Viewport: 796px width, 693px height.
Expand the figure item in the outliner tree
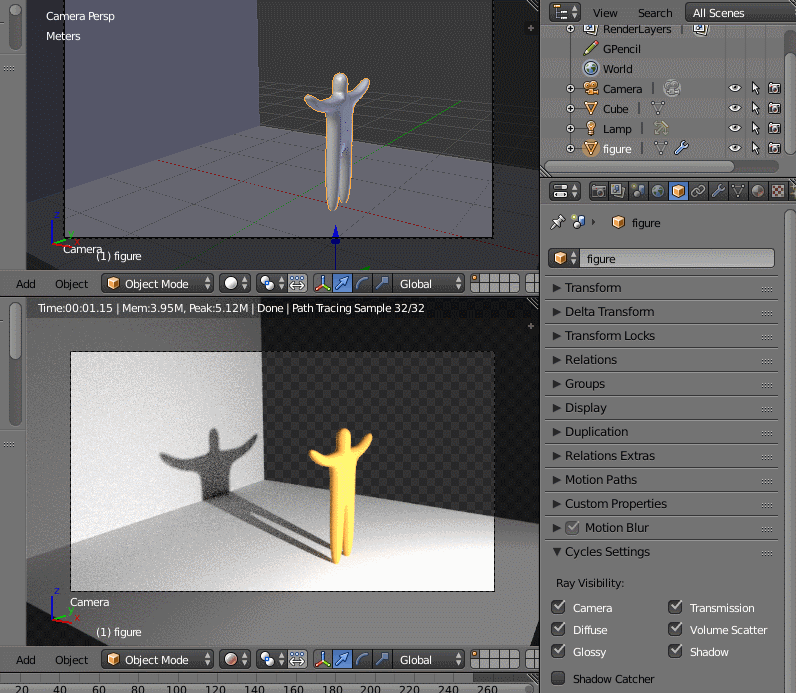point(571,149)
